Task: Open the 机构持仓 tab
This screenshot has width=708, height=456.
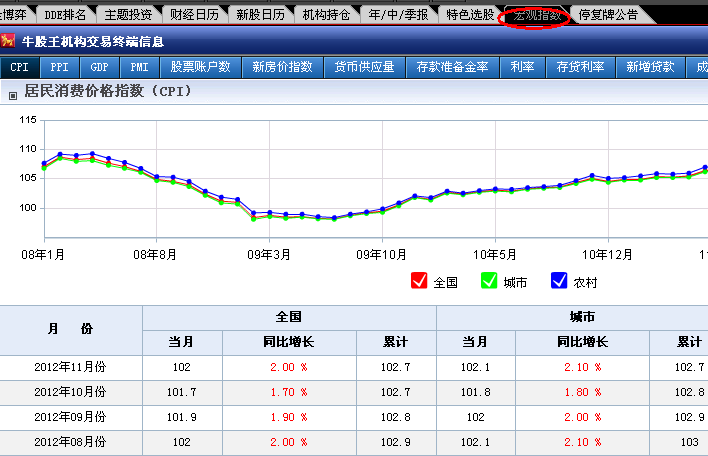Action: (326, 15)
